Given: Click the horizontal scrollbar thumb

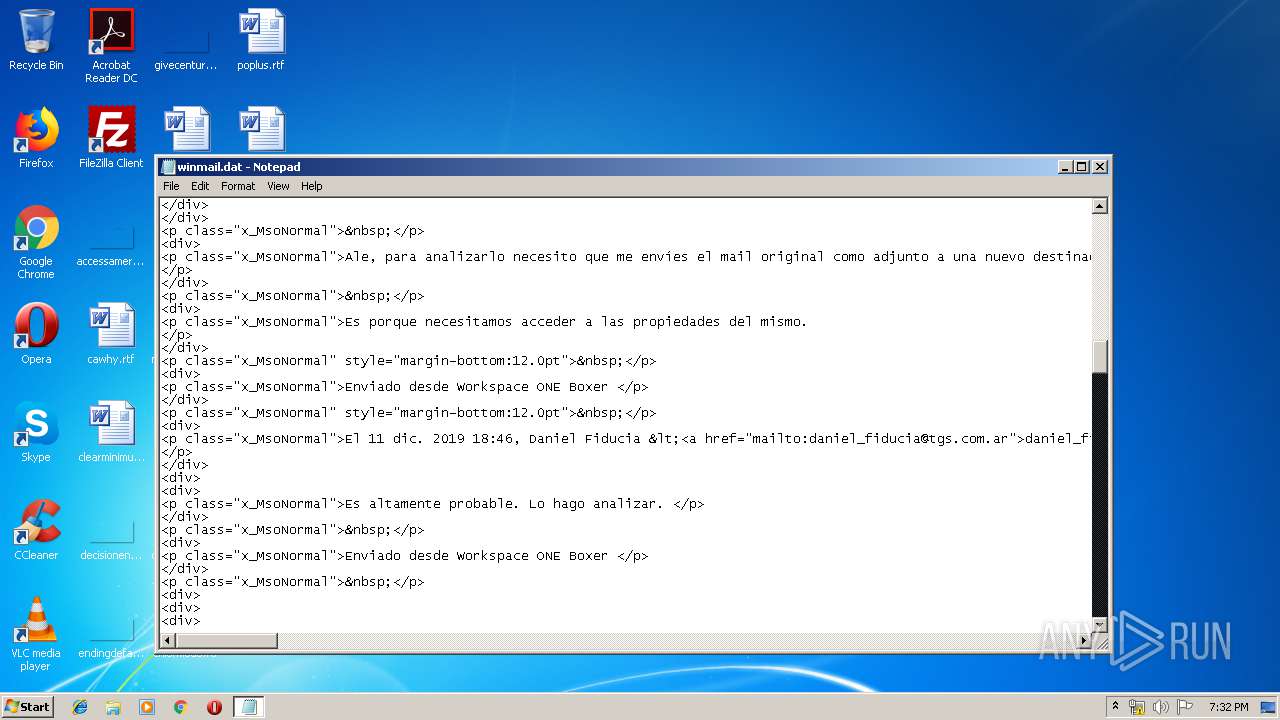Looking at the screenshot, I should (x=227, y=640).
